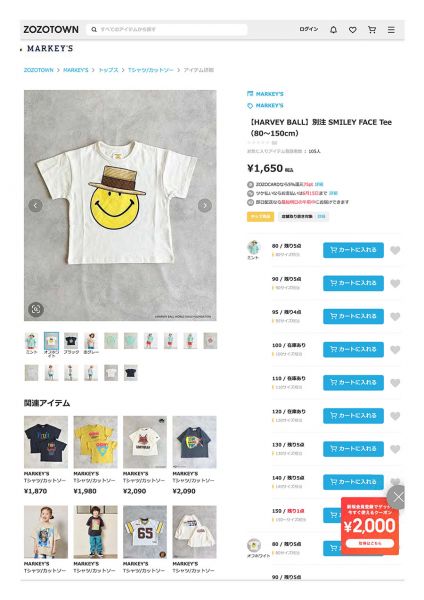Add size 120 to cart
Viewport: 424px width, 600px height.
353,416
